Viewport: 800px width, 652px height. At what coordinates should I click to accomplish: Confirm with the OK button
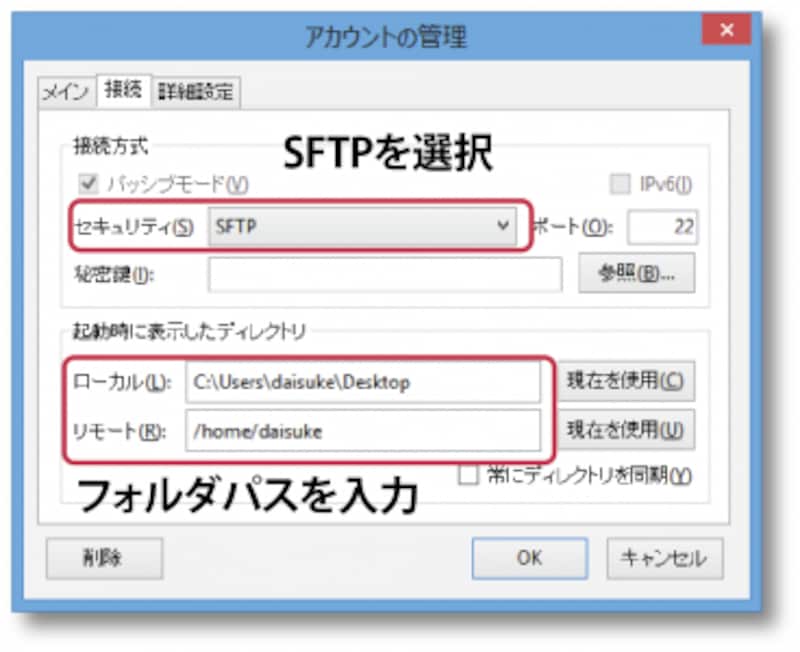530,558
